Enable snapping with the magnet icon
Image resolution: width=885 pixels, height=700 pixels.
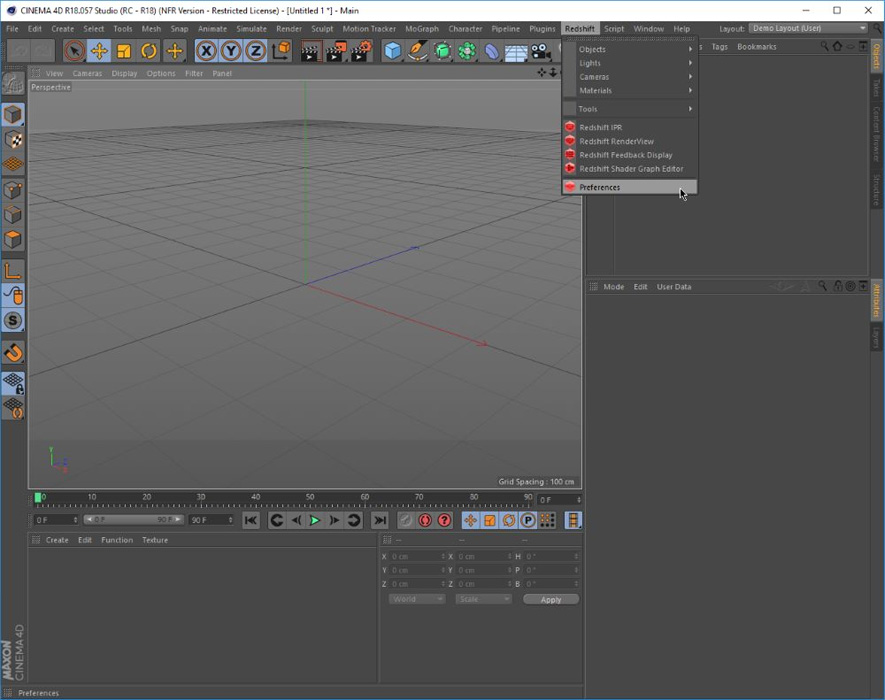click(x=13, y=353)
